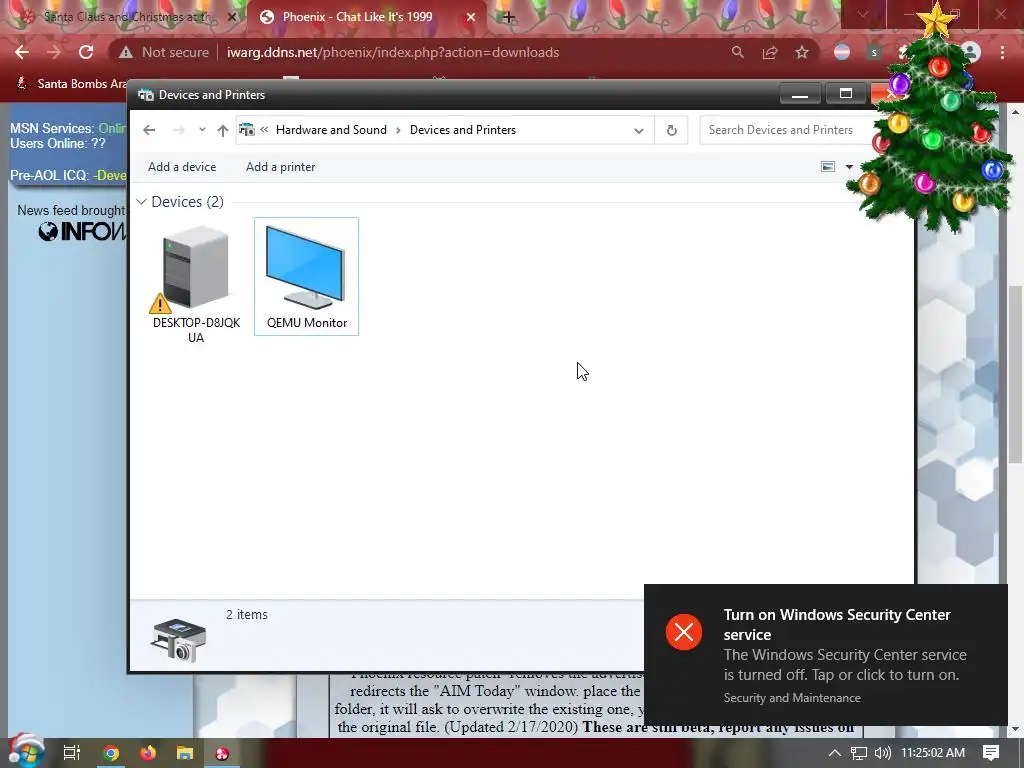Open Task View on the taskbar

[x=72, y=753]
